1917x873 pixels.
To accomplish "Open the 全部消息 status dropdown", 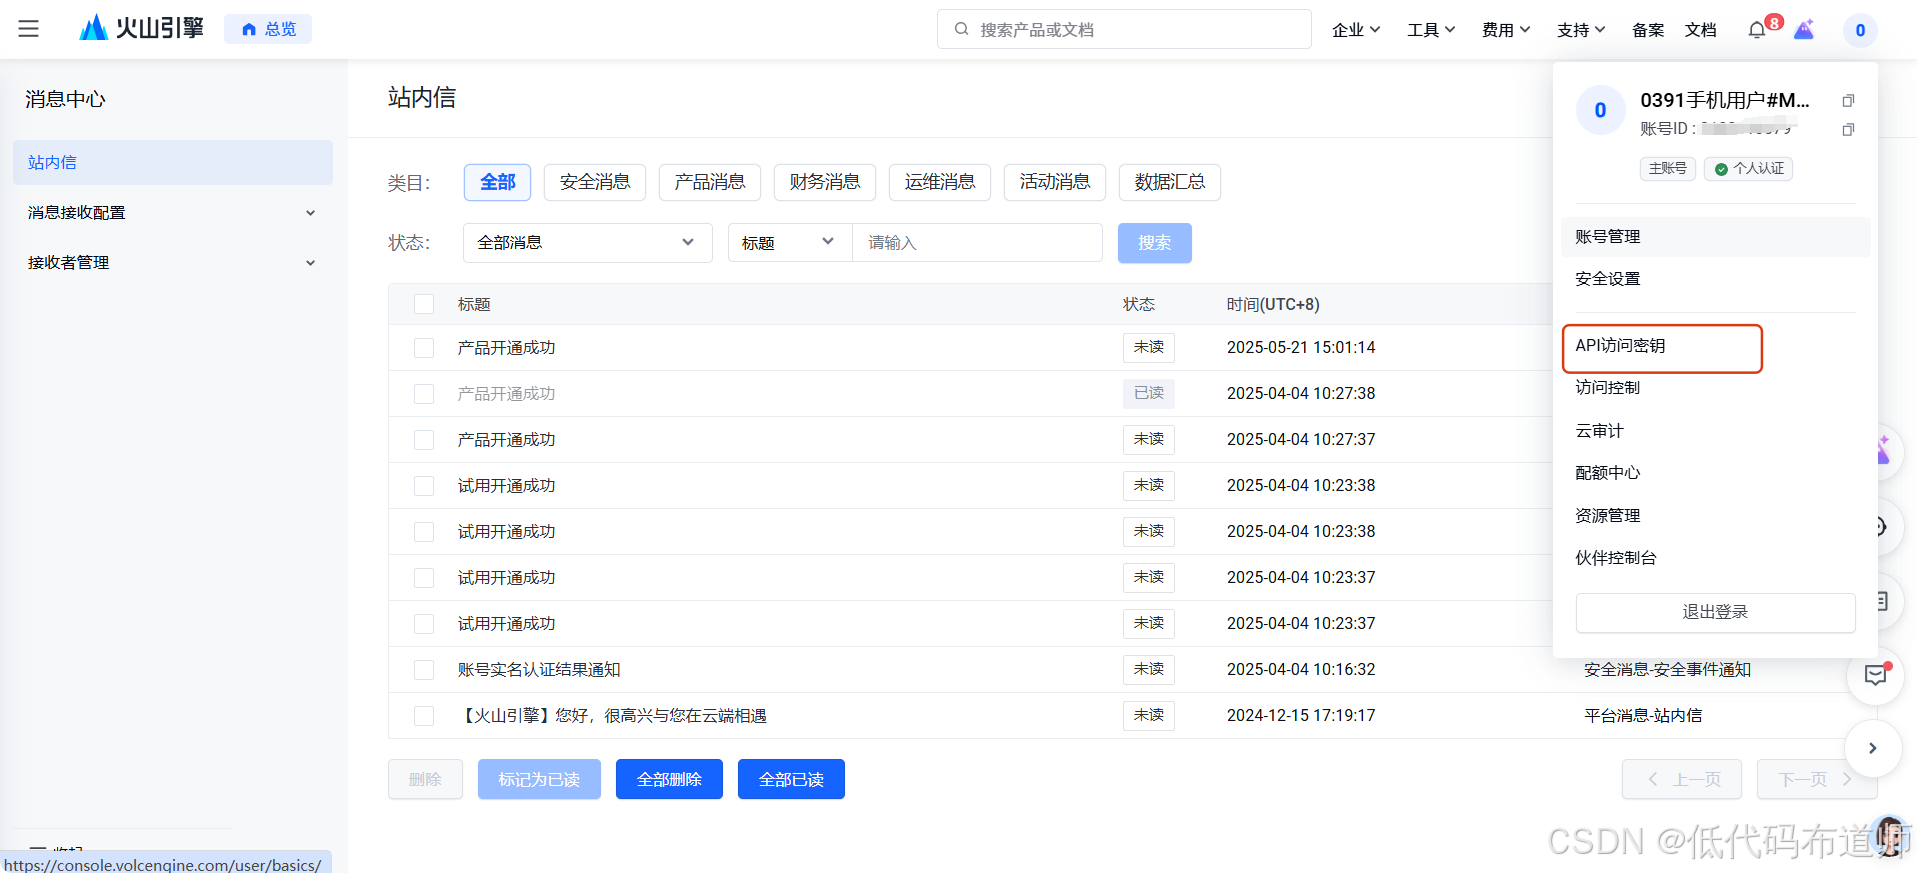I will coord(587,243).
